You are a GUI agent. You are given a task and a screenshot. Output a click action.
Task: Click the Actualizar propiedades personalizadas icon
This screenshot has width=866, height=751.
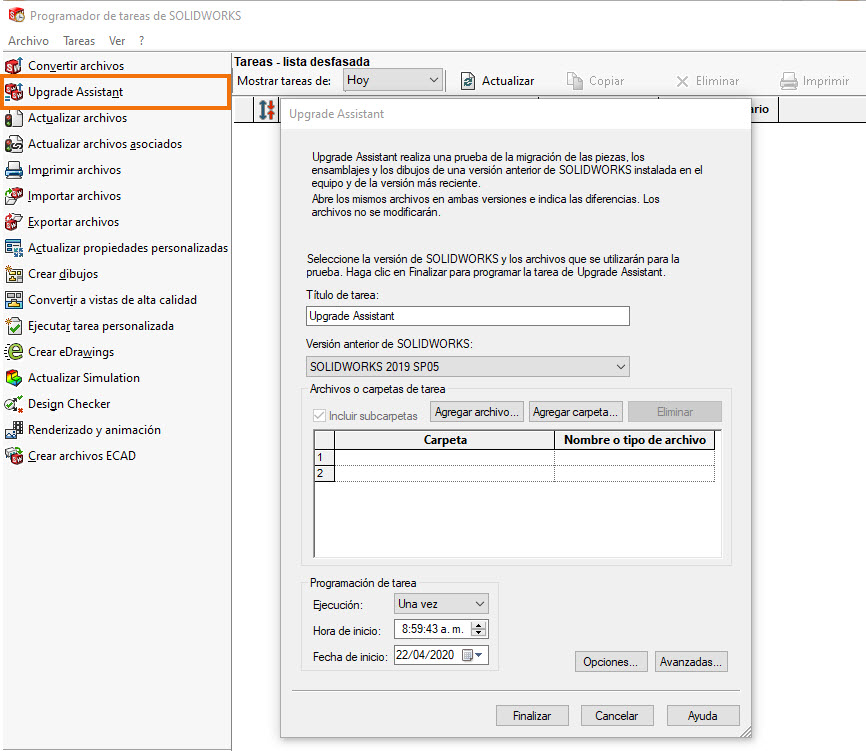14,248
